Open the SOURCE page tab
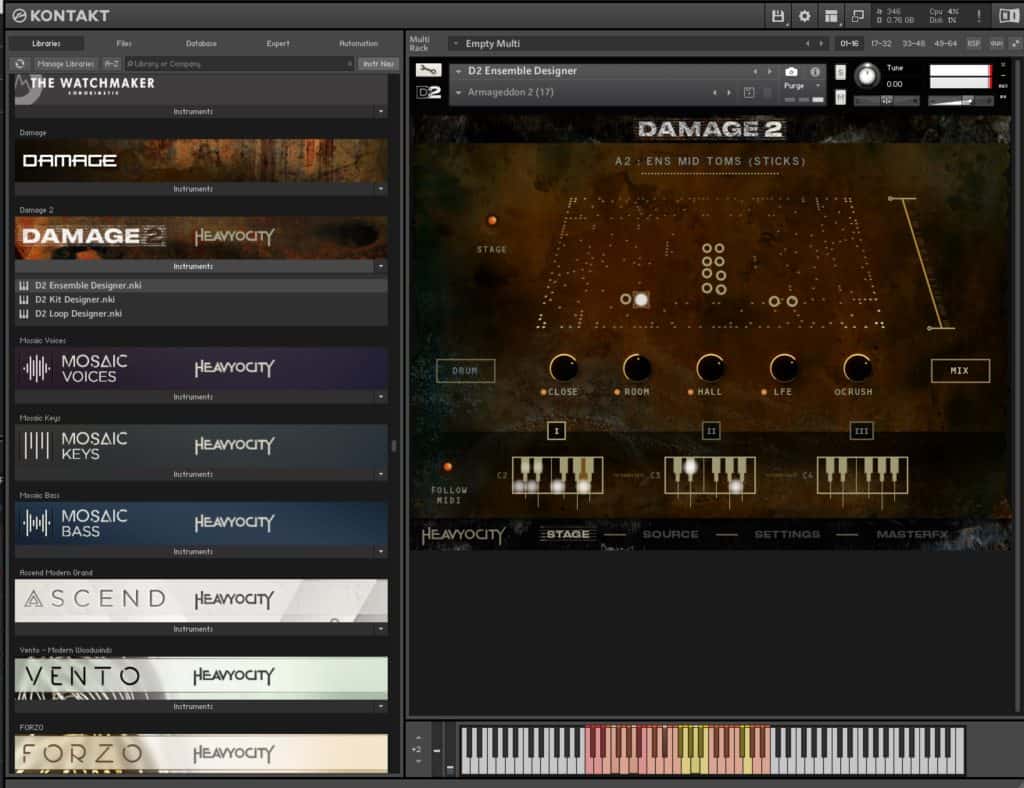Image resolution: width=1024 pixels, height=788 pixels. (x=670, y=535)
